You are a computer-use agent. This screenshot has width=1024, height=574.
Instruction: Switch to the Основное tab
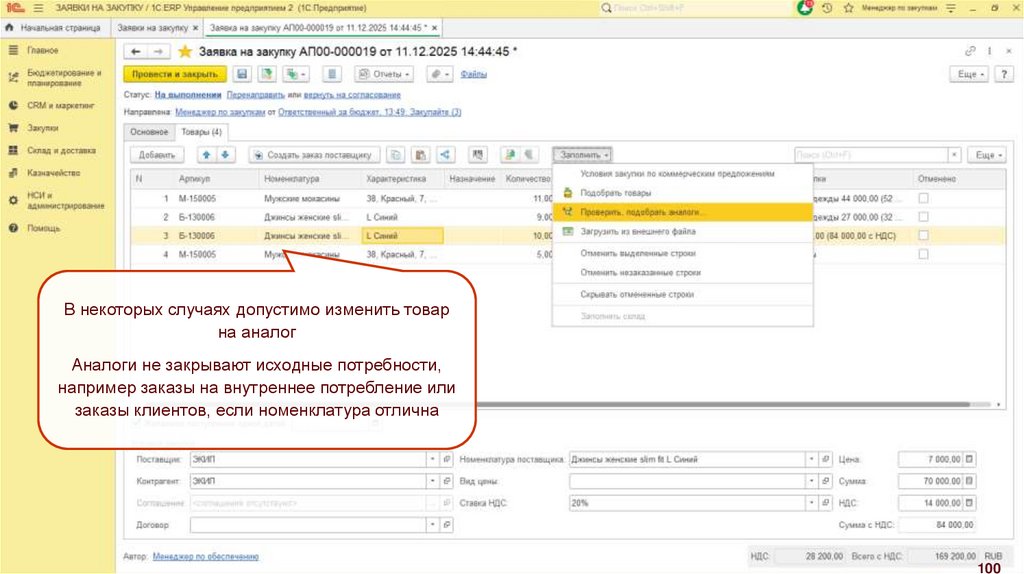(149, 132)
